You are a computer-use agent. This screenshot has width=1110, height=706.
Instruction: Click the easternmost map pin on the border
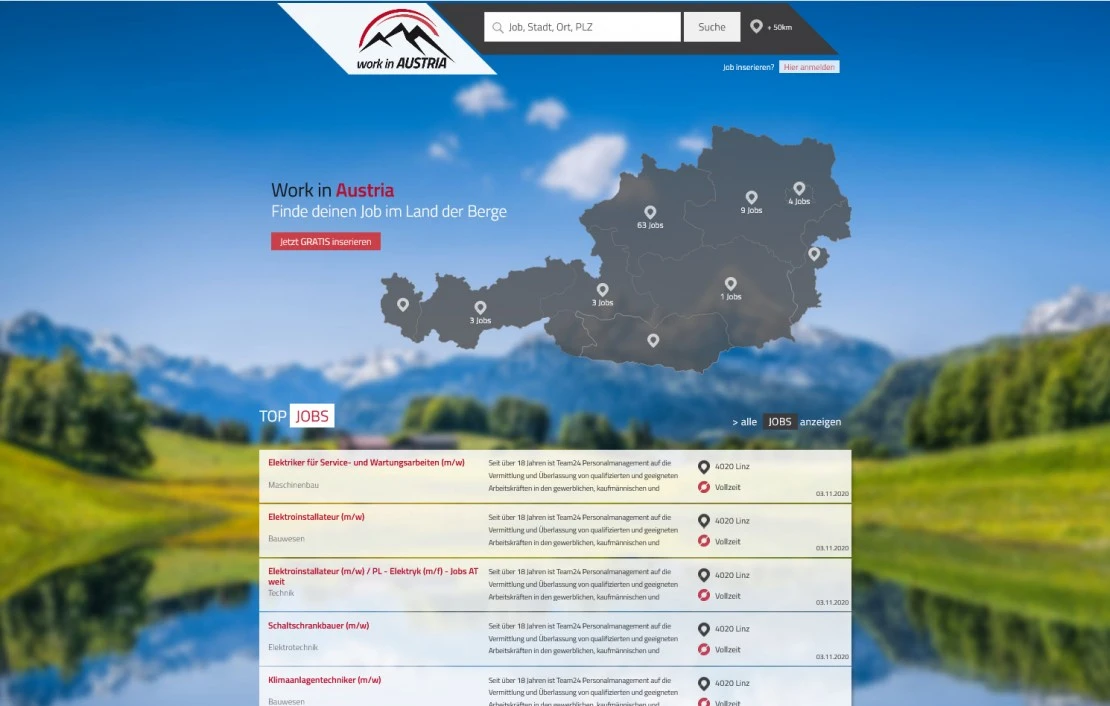(814, 254)
